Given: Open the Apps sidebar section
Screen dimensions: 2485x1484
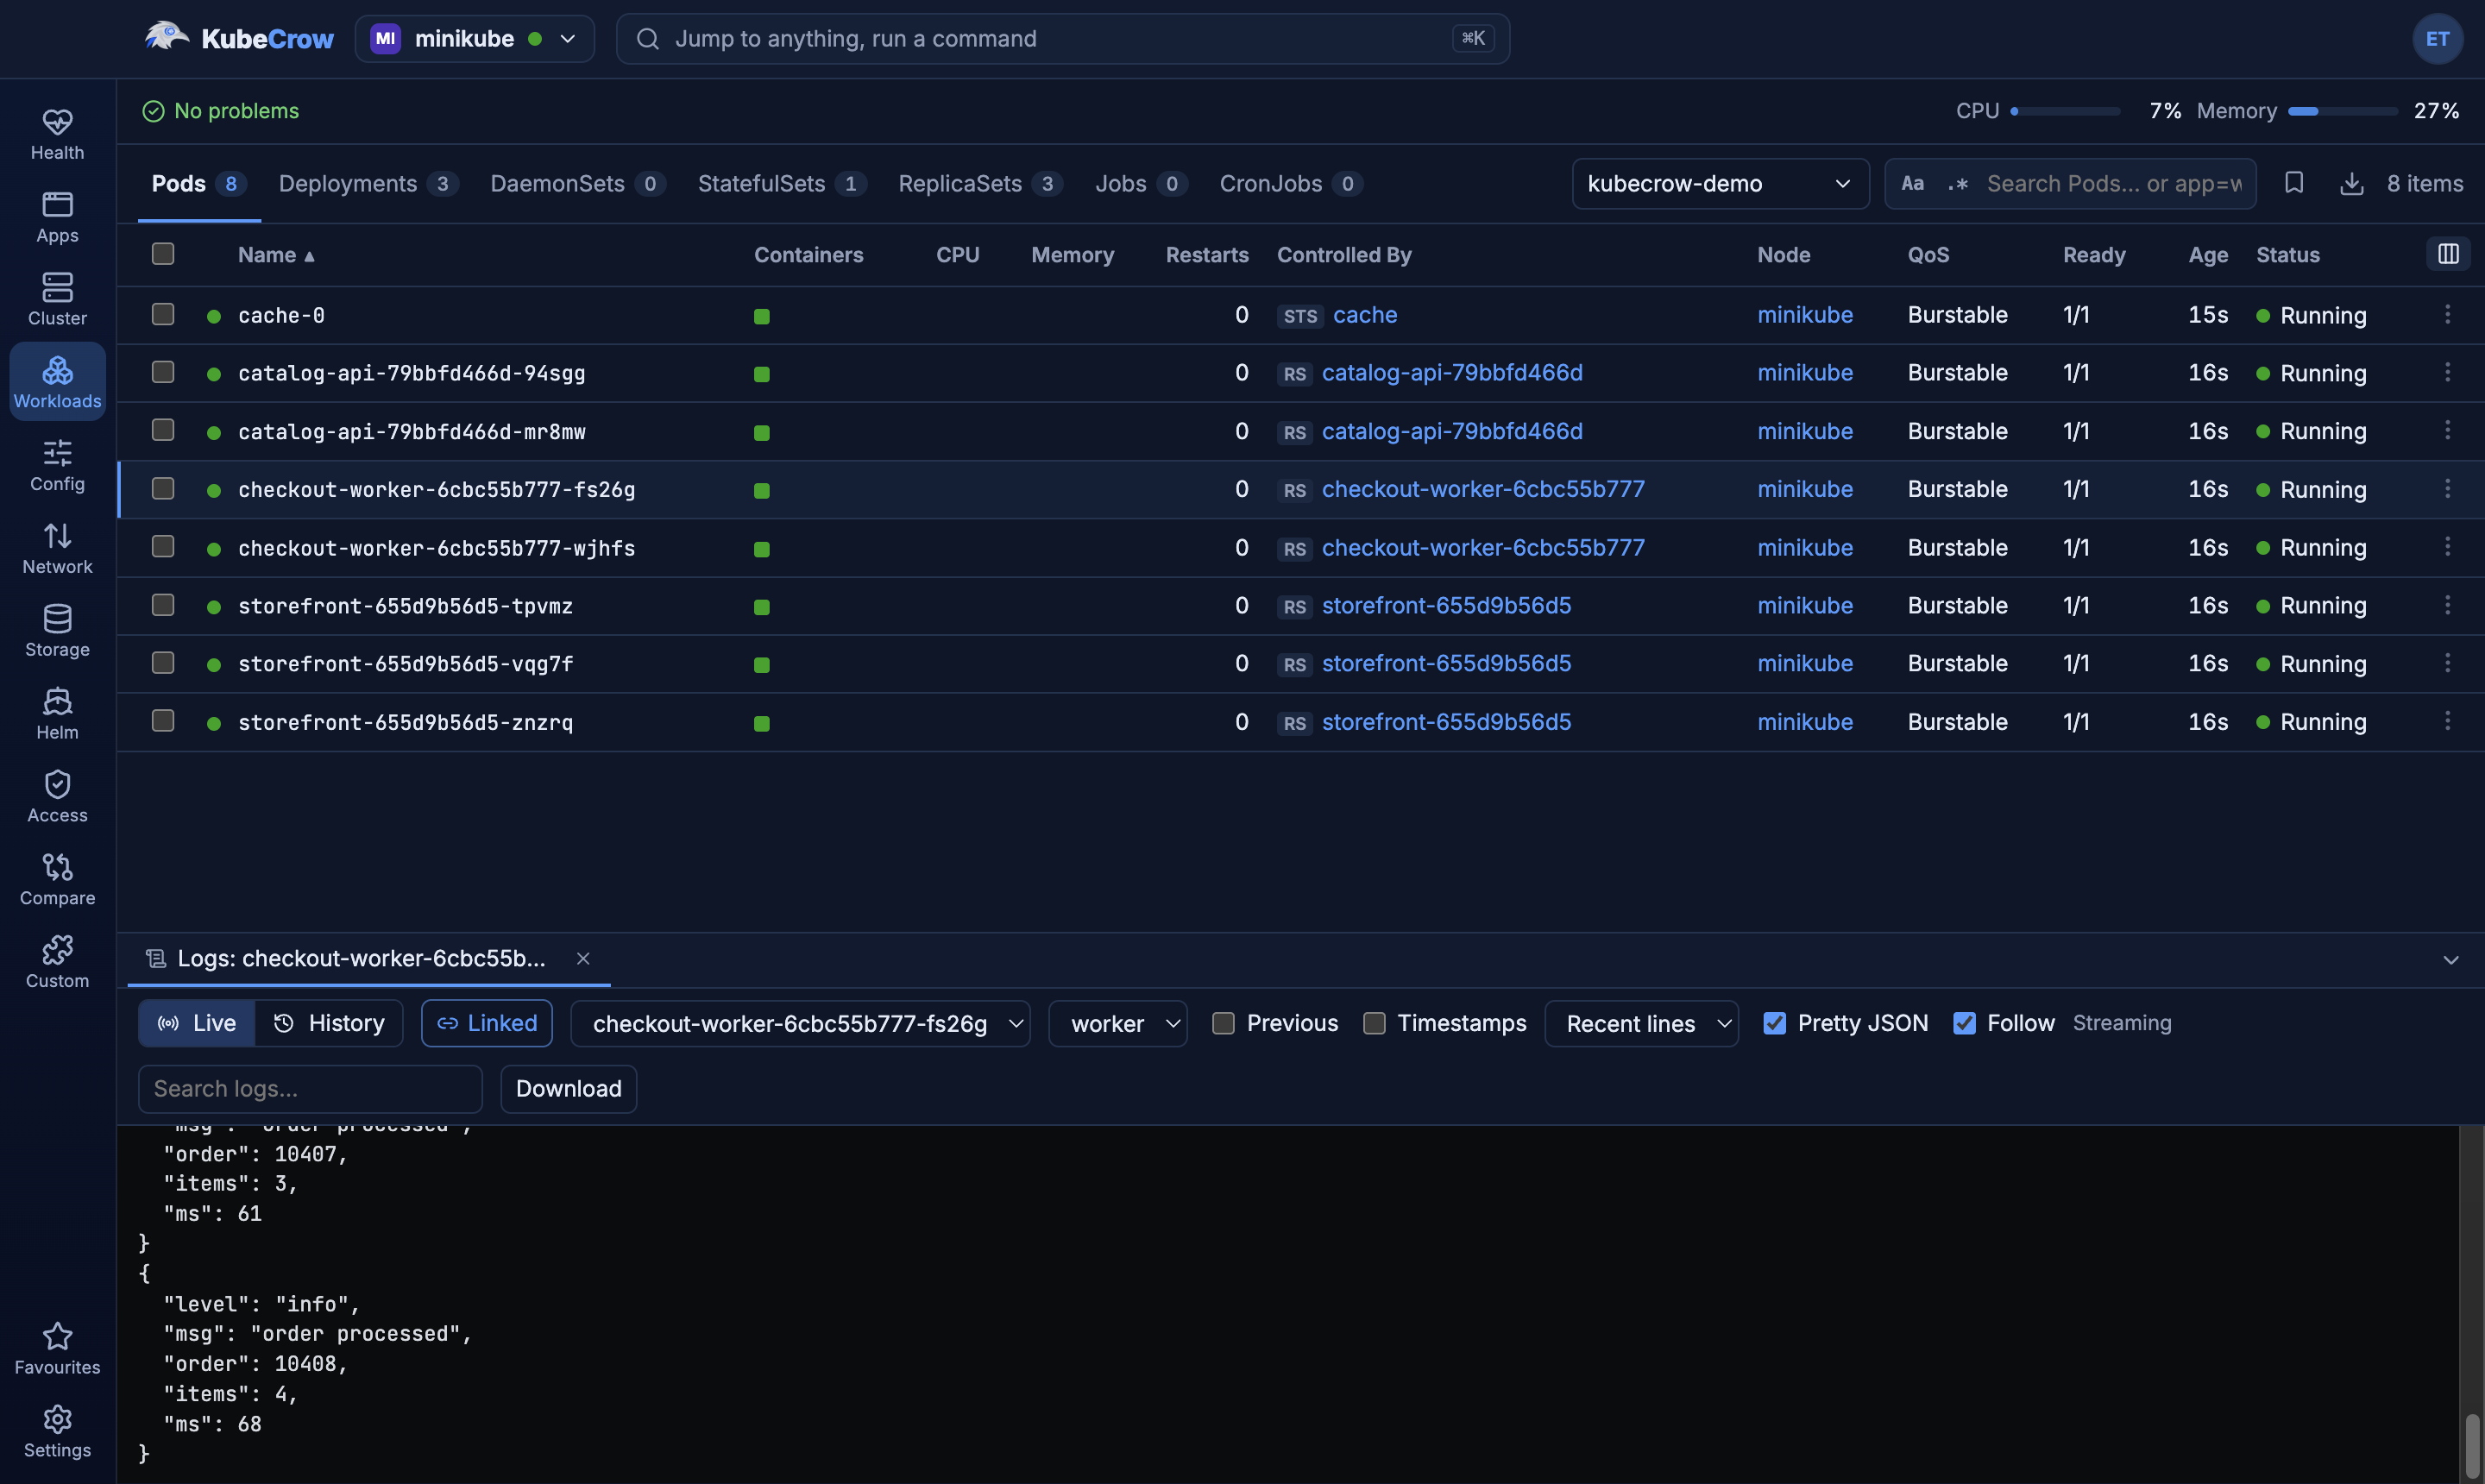Looking at the screenshot, I should click(x=57, y=217).
